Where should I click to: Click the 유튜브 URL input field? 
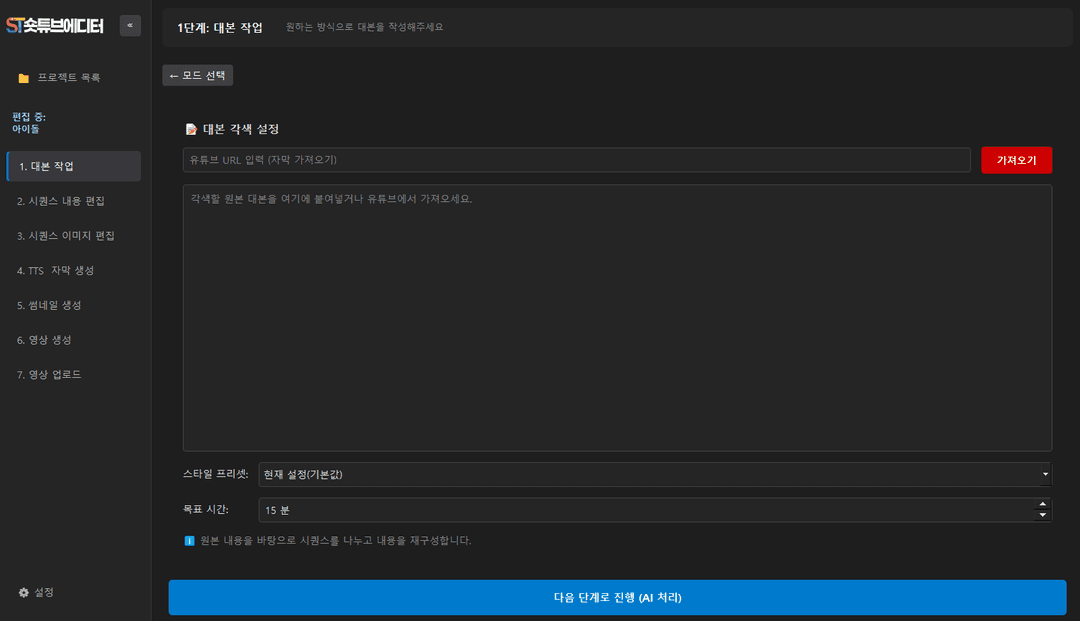[576, 159]
